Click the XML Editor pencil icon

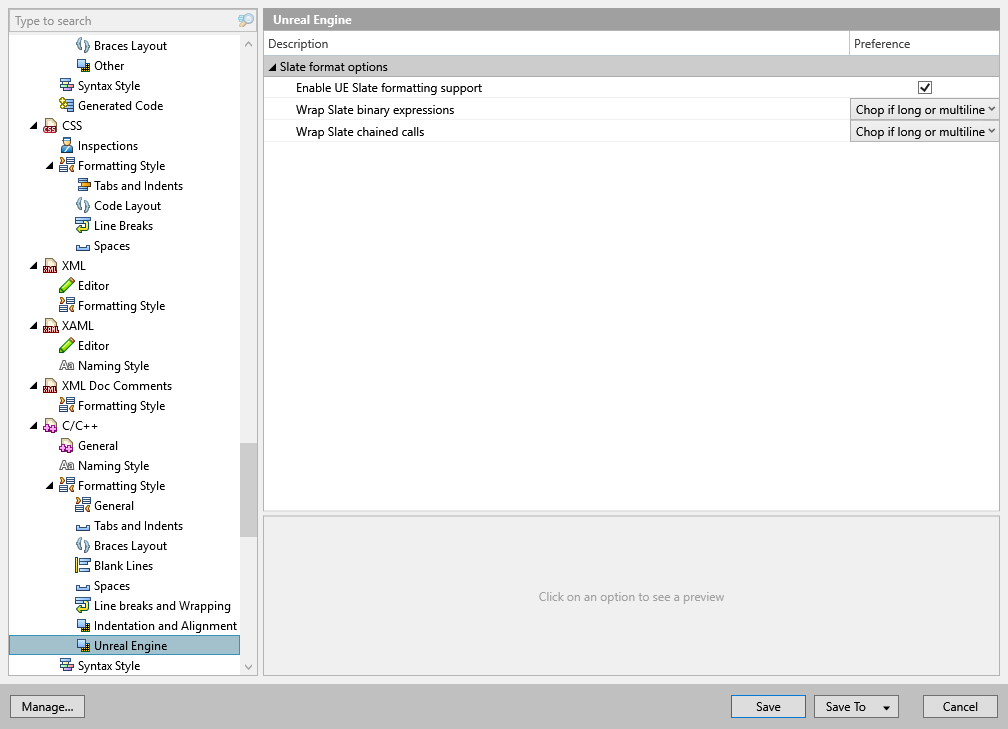(67, 286)
